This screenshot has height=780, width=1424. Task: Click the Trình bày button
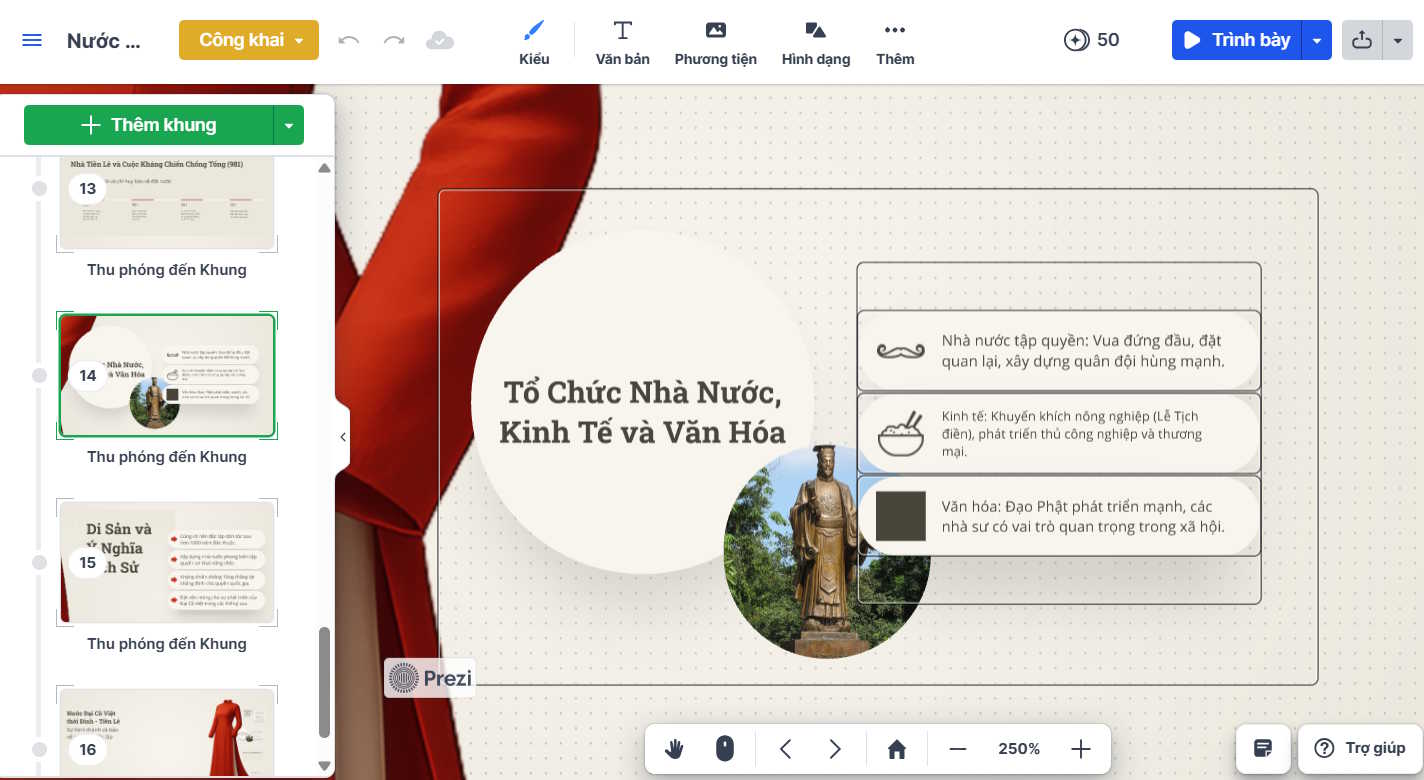coord(1236,40)
